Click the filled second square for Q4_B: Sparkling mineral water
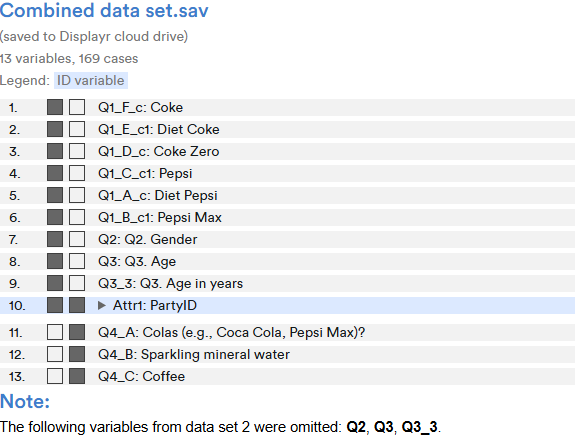Image resolution: width=575 pixels, height=435 pixels. tap(77, 355)
